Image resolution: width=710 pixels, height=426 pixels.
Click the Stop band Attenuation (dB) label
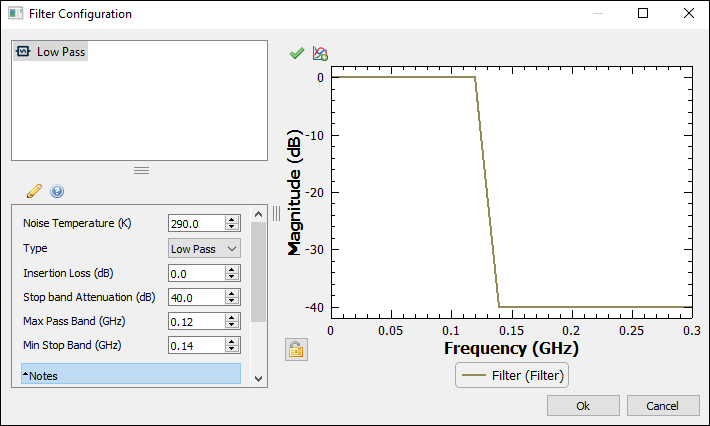(x=89, y=297)
